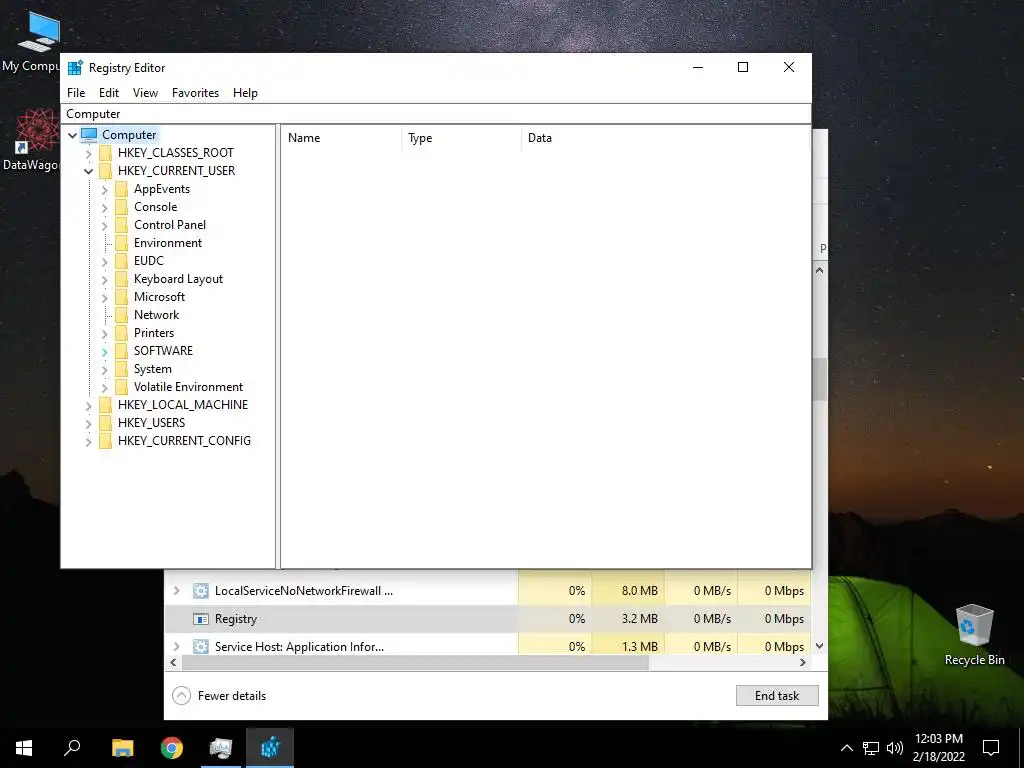Viewport: 1024px width, 768px height.
Task: Click the Volatile Environment folder icon
Action: (x=121, y=387)
